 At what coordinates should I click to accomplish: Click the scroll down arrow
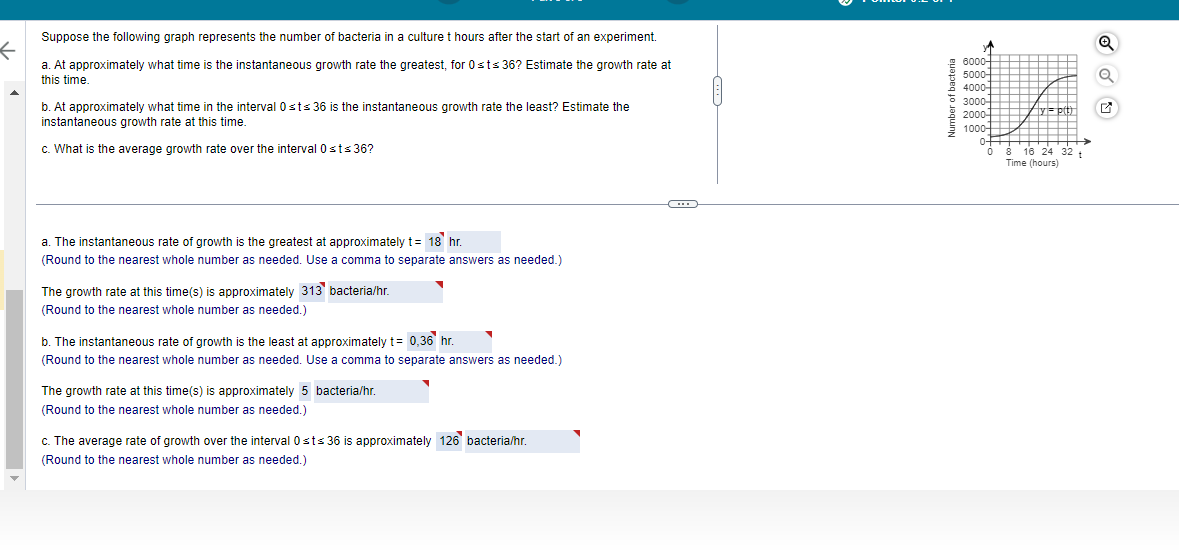pos(14,479)
